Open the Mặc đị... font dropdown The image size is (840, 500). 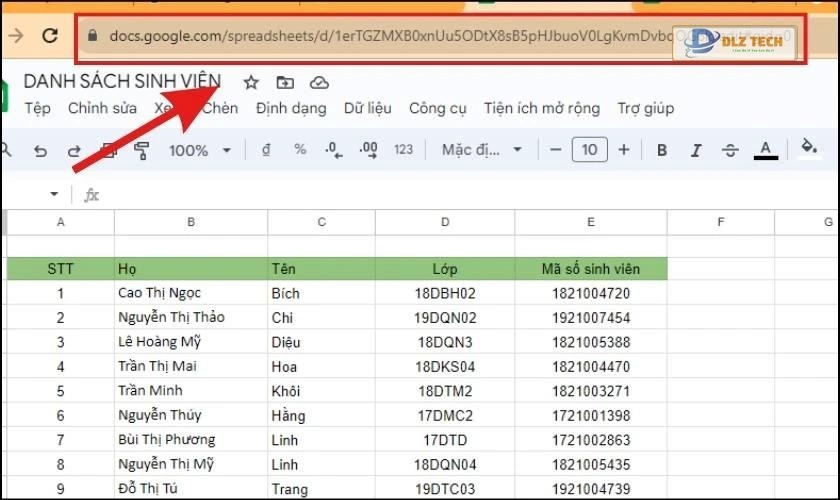click(481, 150)
